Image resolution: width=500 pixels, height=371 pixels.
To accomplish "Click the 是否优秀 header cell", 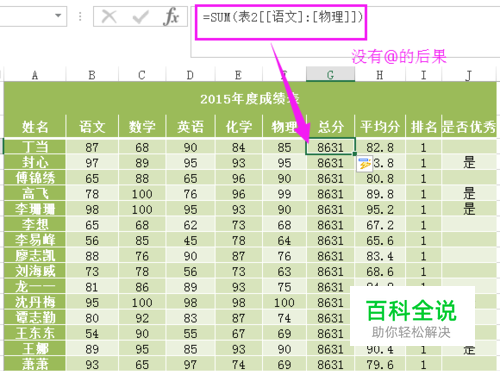I will coord(469,127).
